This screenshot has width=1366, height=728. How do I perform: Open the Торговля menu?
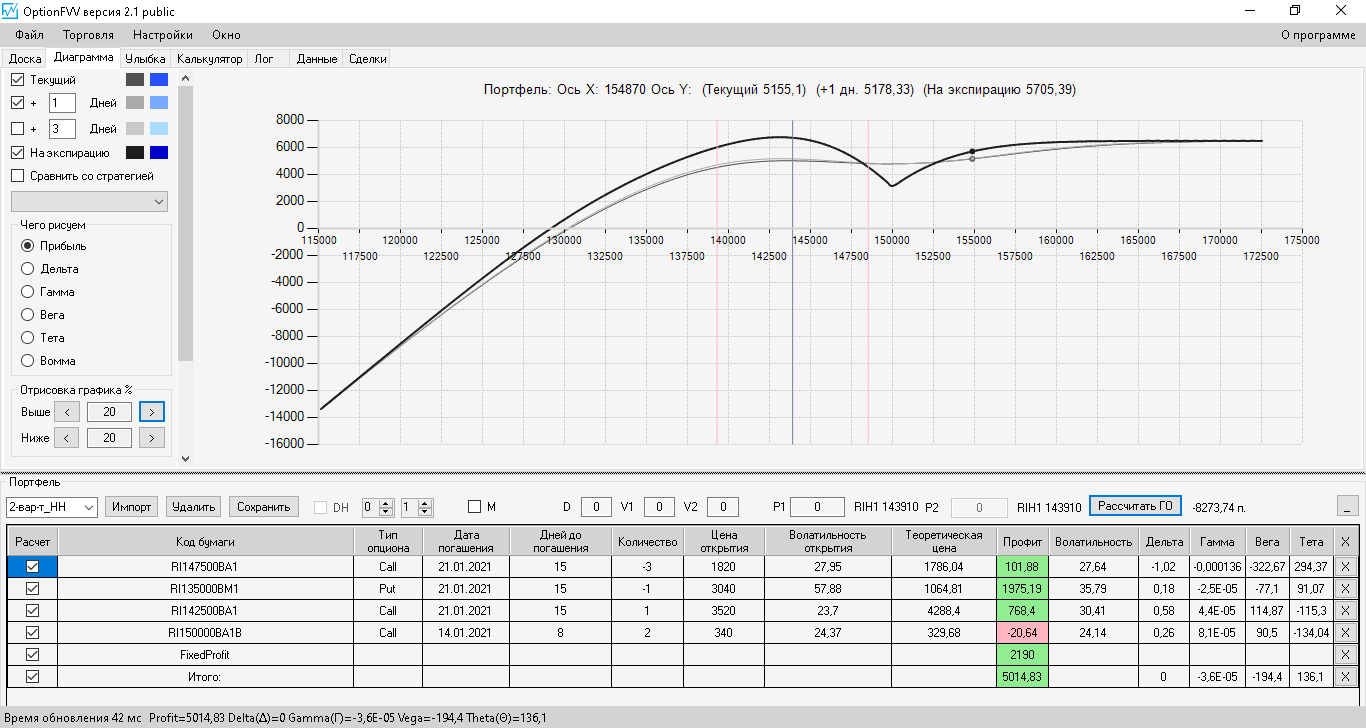point(88,35)
